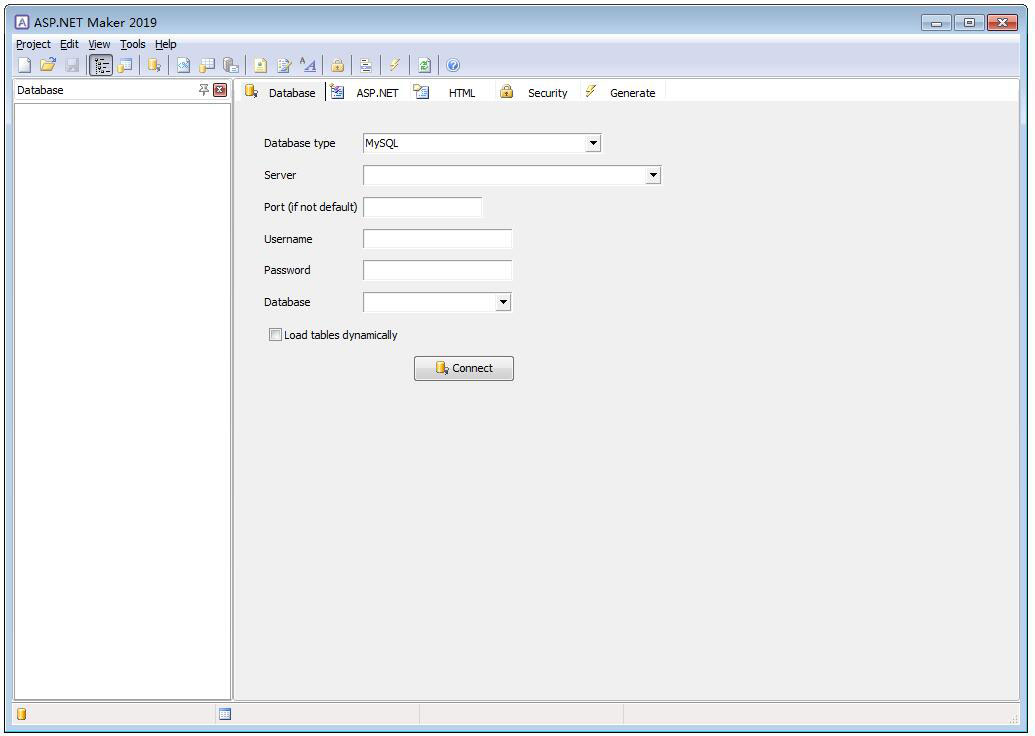Click the yellow padlock security toolbar icon

point(337,65)
